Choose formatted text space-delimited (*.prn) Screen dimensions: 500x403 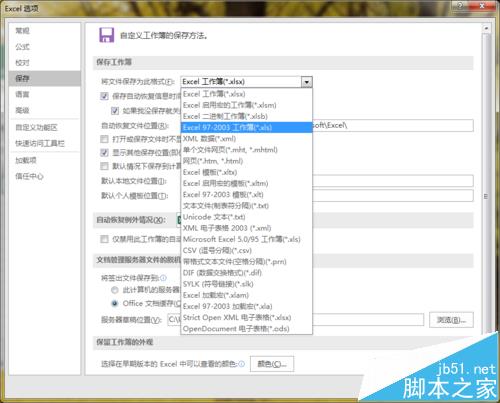coord(247,262)
